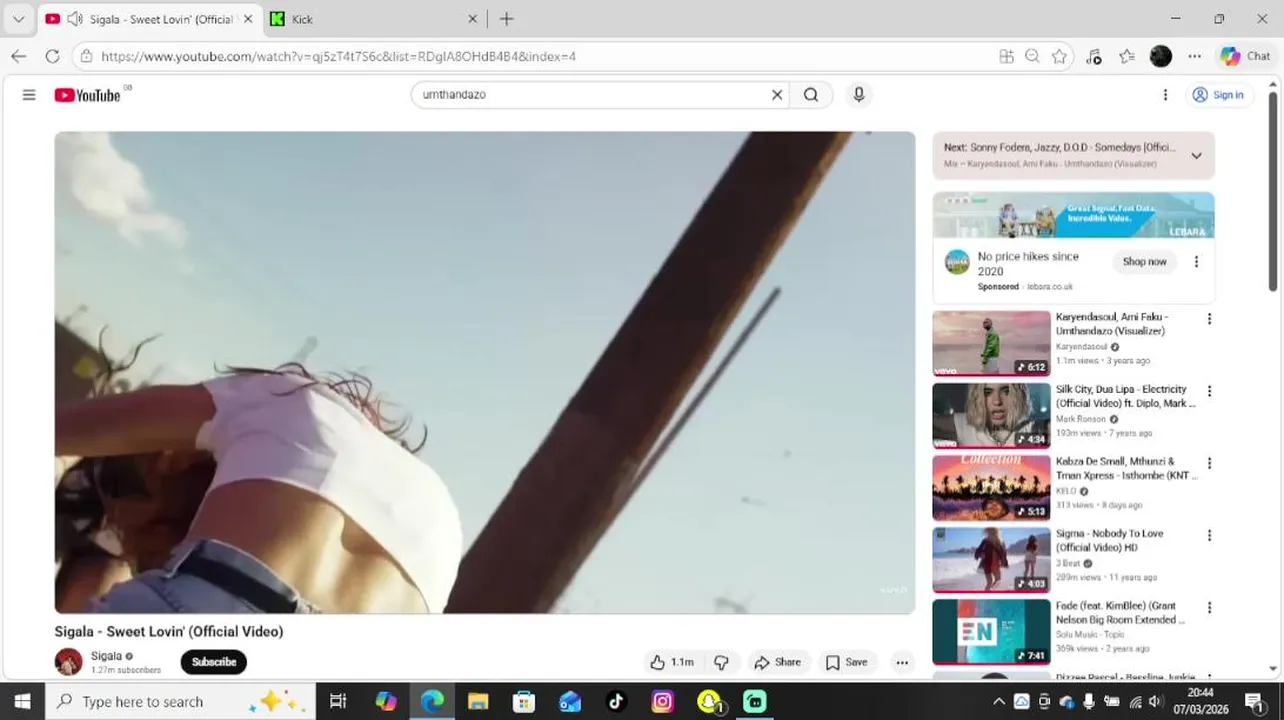Open menu for Sigma Nobody To Love
The width and height of the screenshot is (1284, 720).
1209,535
